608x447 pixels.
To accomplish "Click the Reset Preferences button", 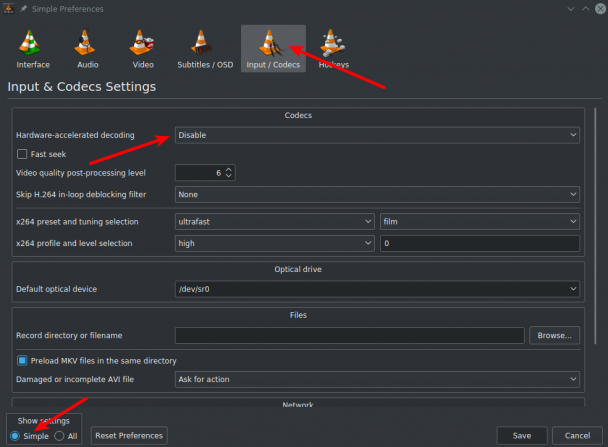I will point(129,435).
